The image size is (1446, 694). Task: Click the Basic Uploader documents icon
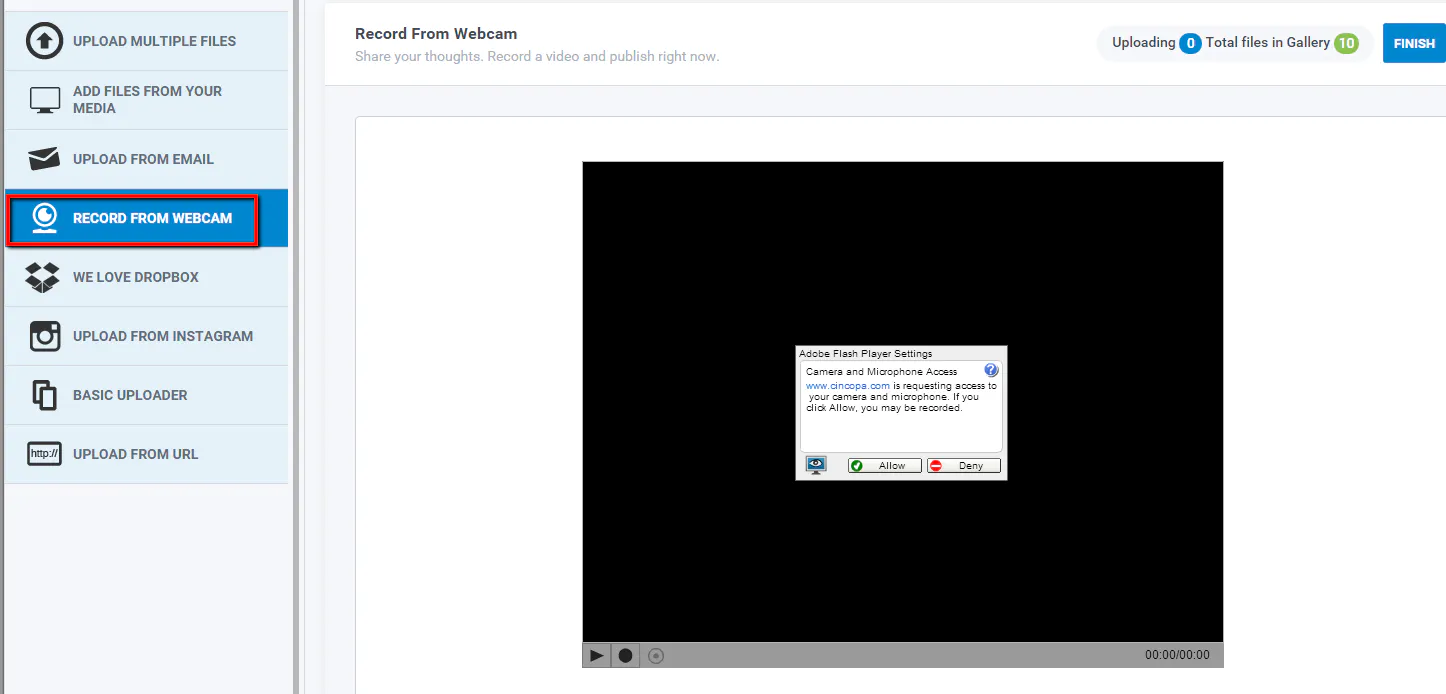(44, 395)
